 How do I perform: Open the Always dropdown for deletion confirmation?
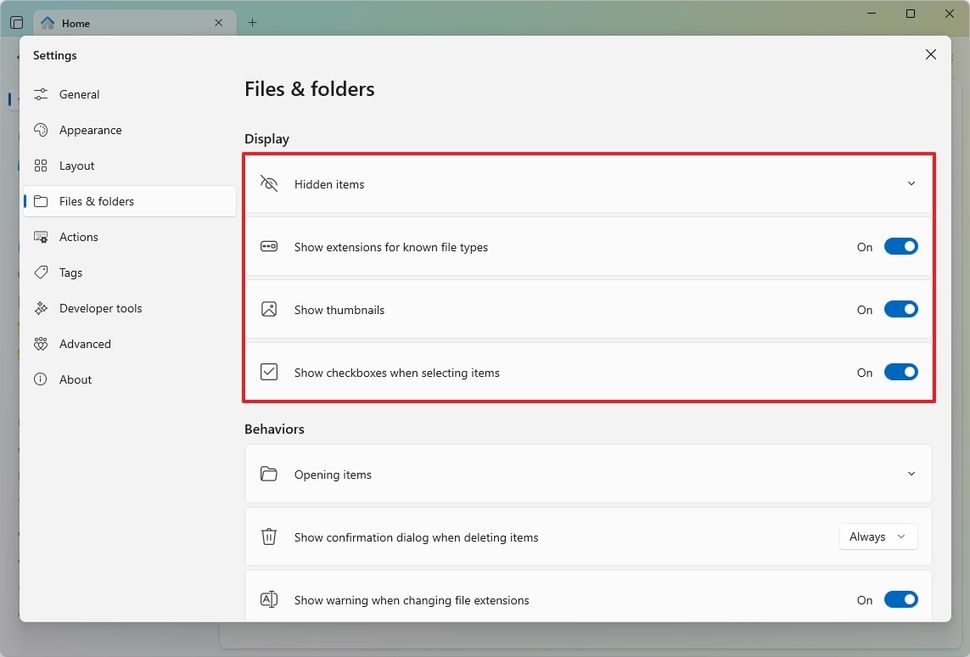pyautogui.click(x=877, y=536)
